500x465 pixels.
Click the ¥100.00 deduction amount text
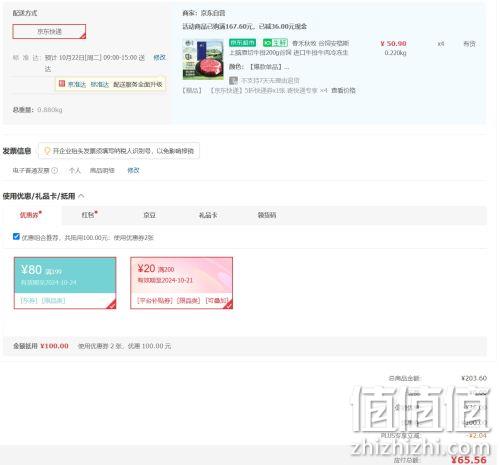54,346
